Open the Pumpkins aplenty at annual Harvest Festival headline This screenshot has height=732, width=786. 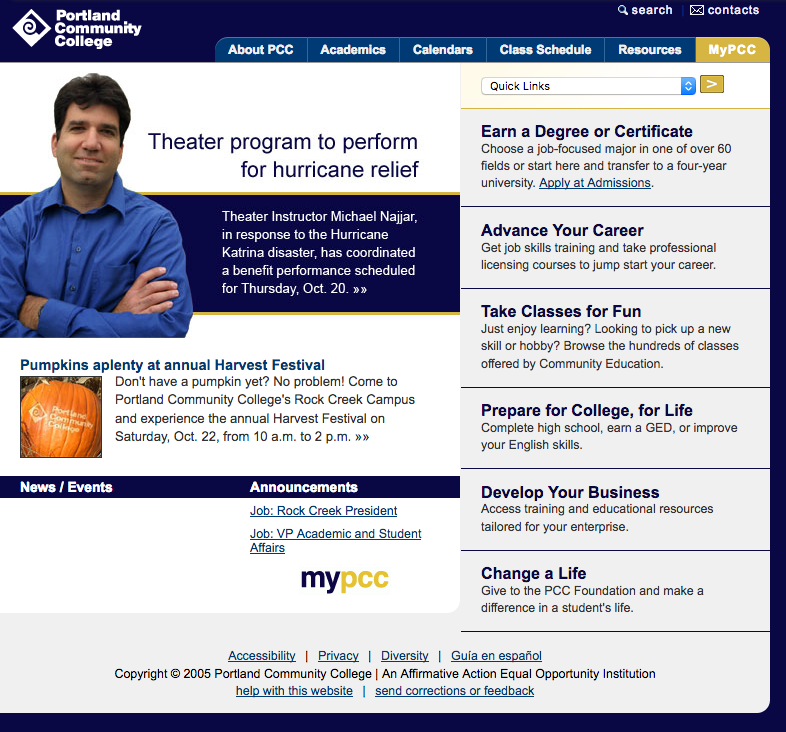click(172, 364)
